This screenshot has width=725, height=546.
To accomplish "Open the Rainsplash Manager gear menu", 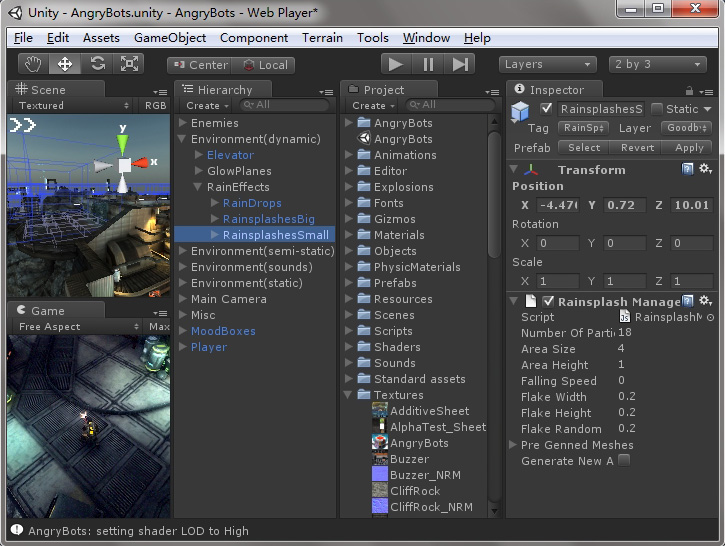I will coord(705,301).
